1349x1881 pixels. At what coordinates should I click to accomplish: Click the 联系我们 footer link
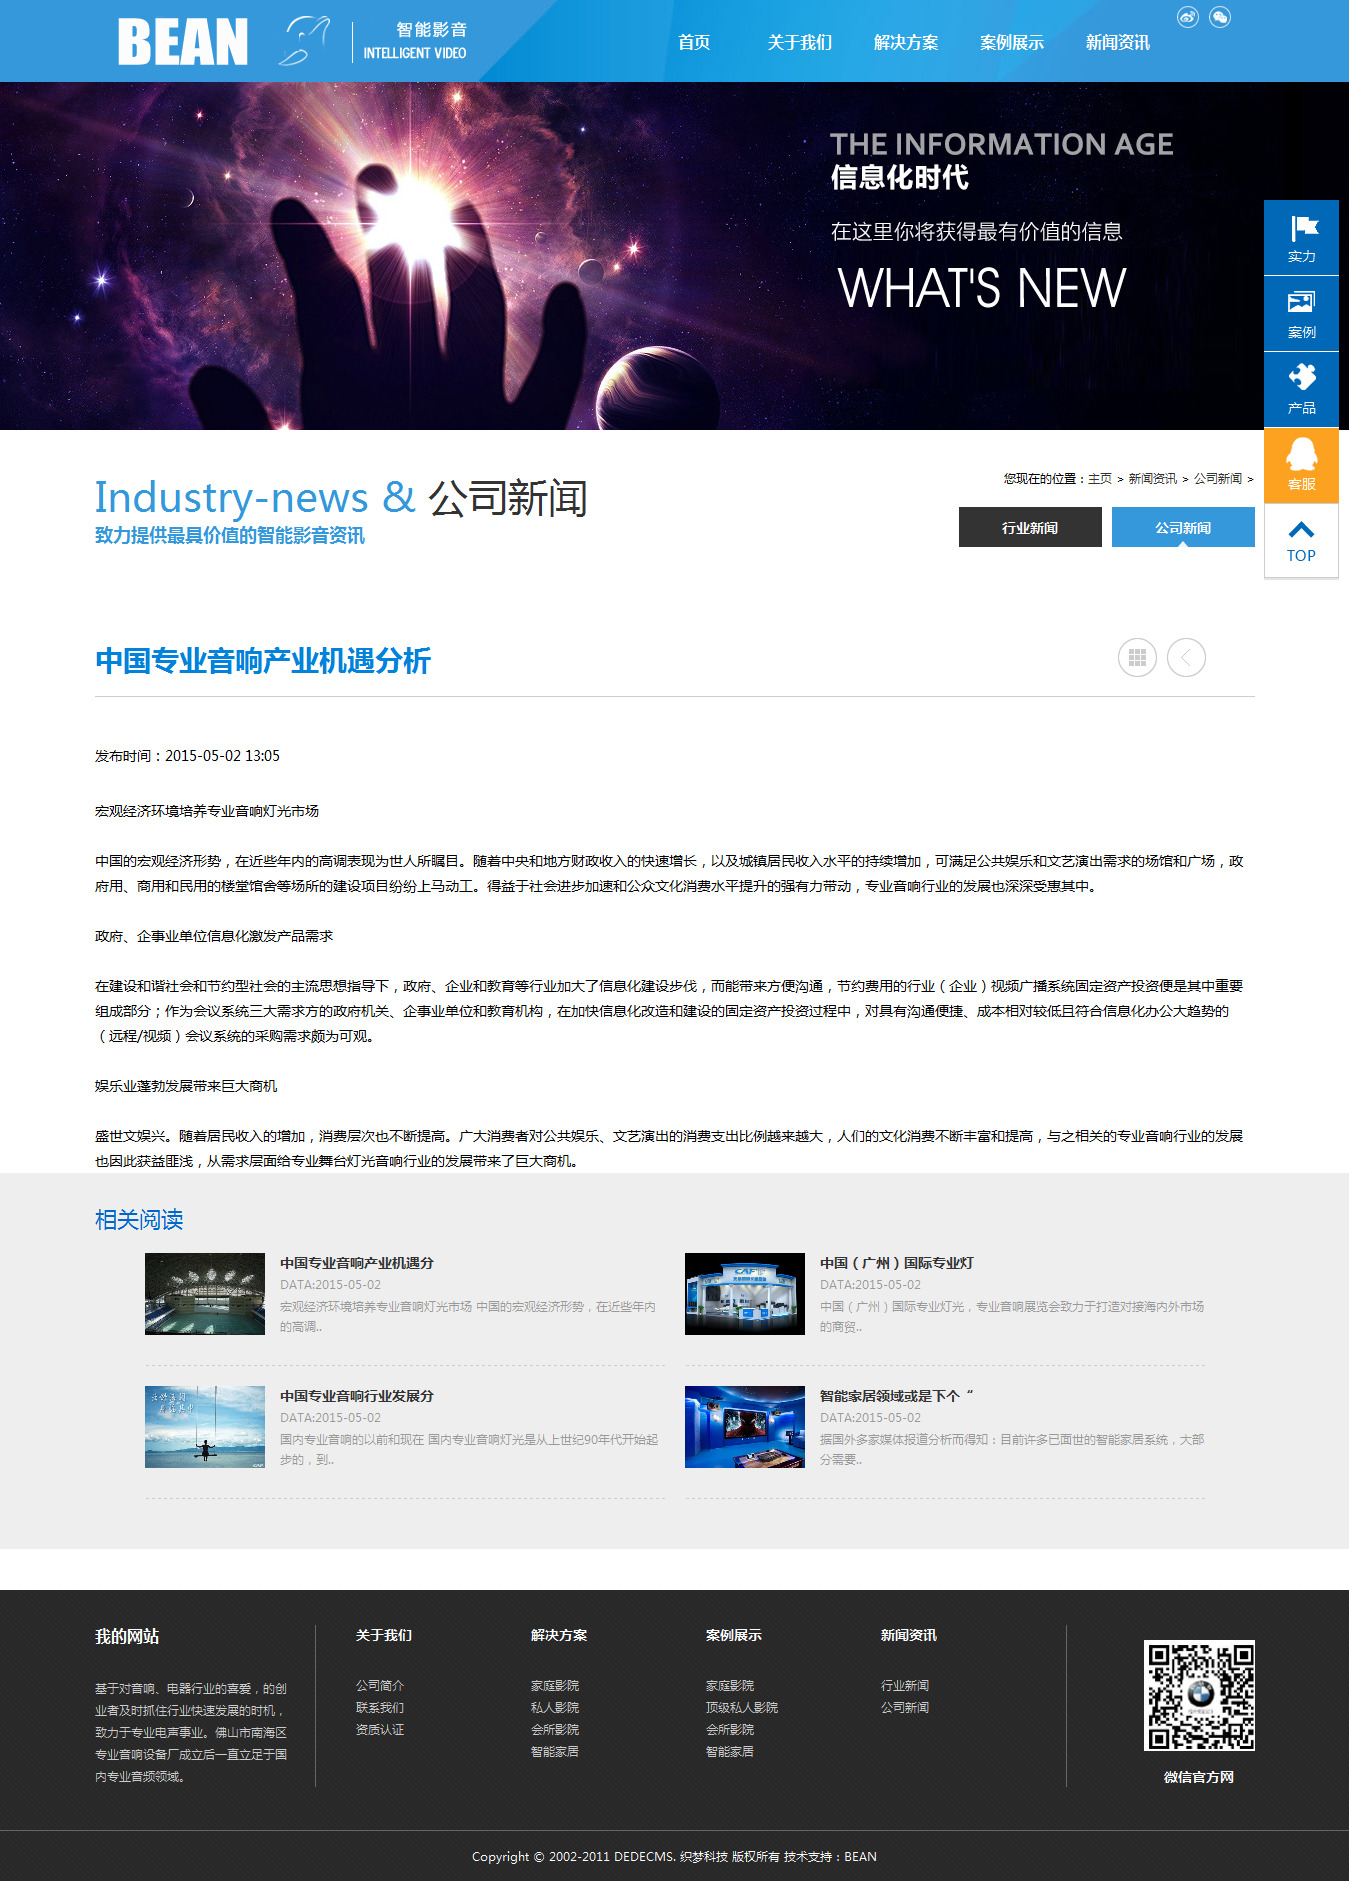coord(380,1708)
